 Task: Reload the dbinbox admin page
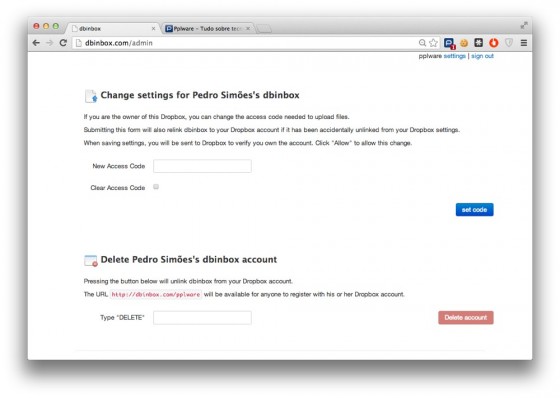click(63, 43)
